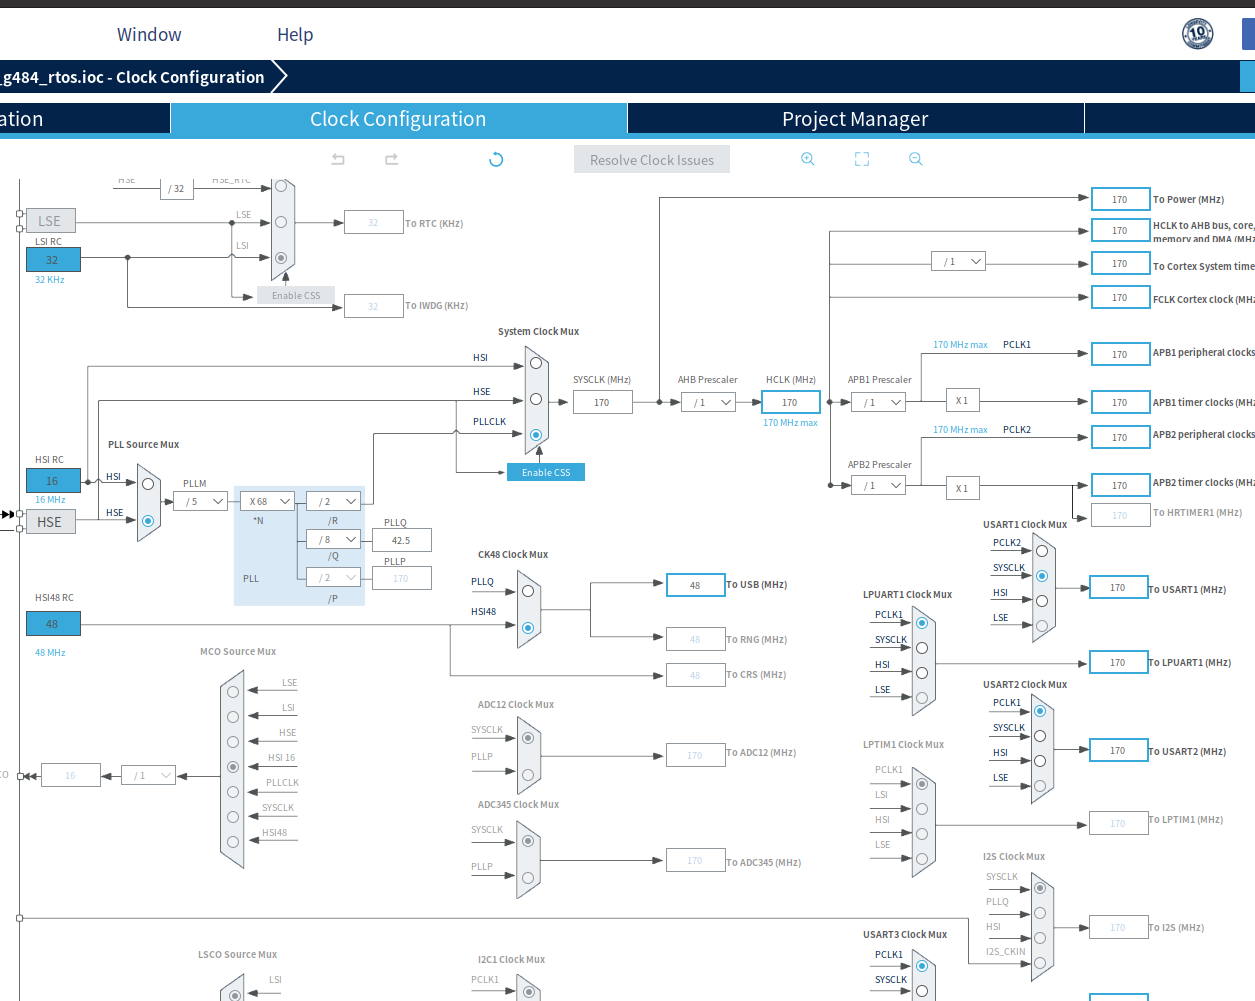This screenshot has width=1255, height=1001.
Task: Zoom in on the clock diagram
Action: 808,159
